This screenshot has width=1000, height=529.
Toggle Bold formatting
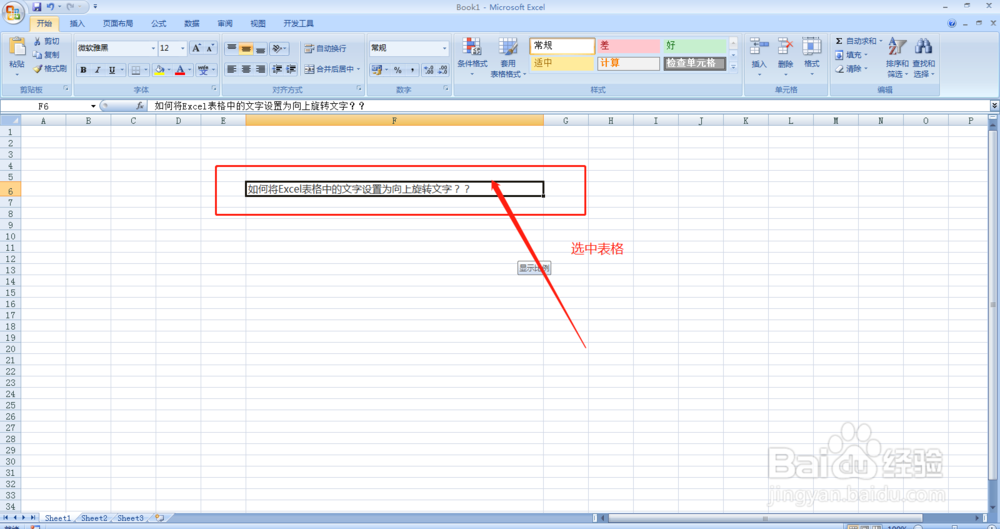tap(83, 70)
